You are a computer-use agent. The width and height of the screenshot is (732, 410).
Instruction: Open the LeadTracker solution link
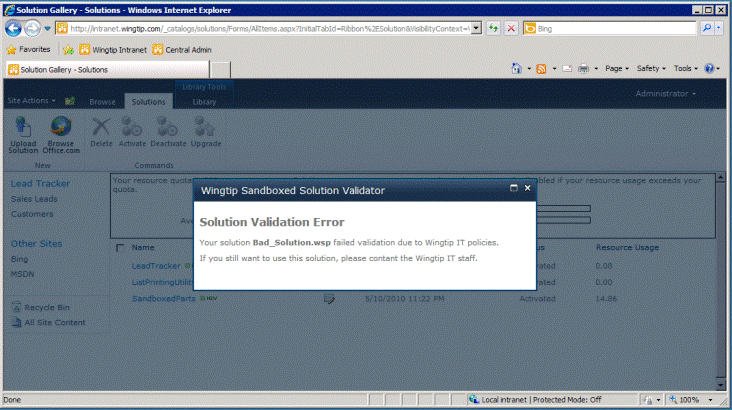(x=155, y=266)
